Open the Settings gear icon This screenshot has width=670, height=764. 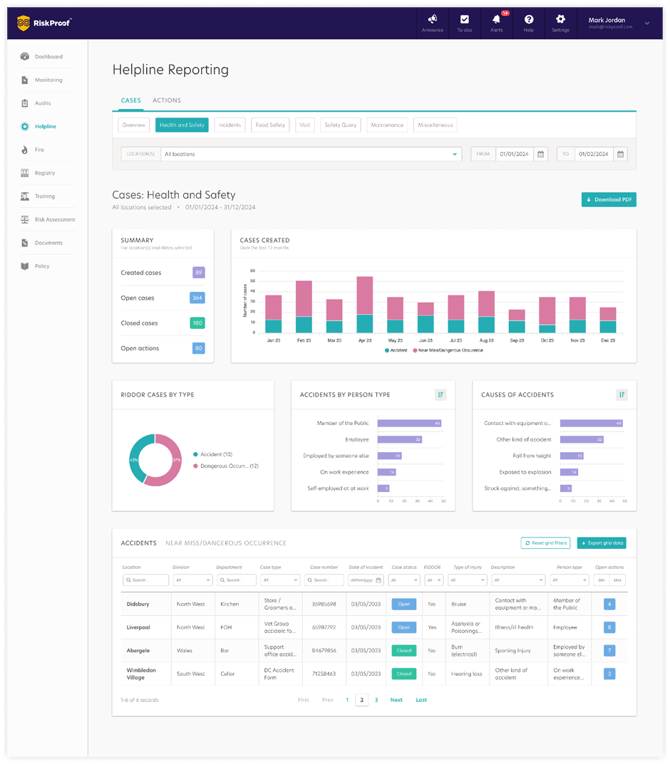560,19
